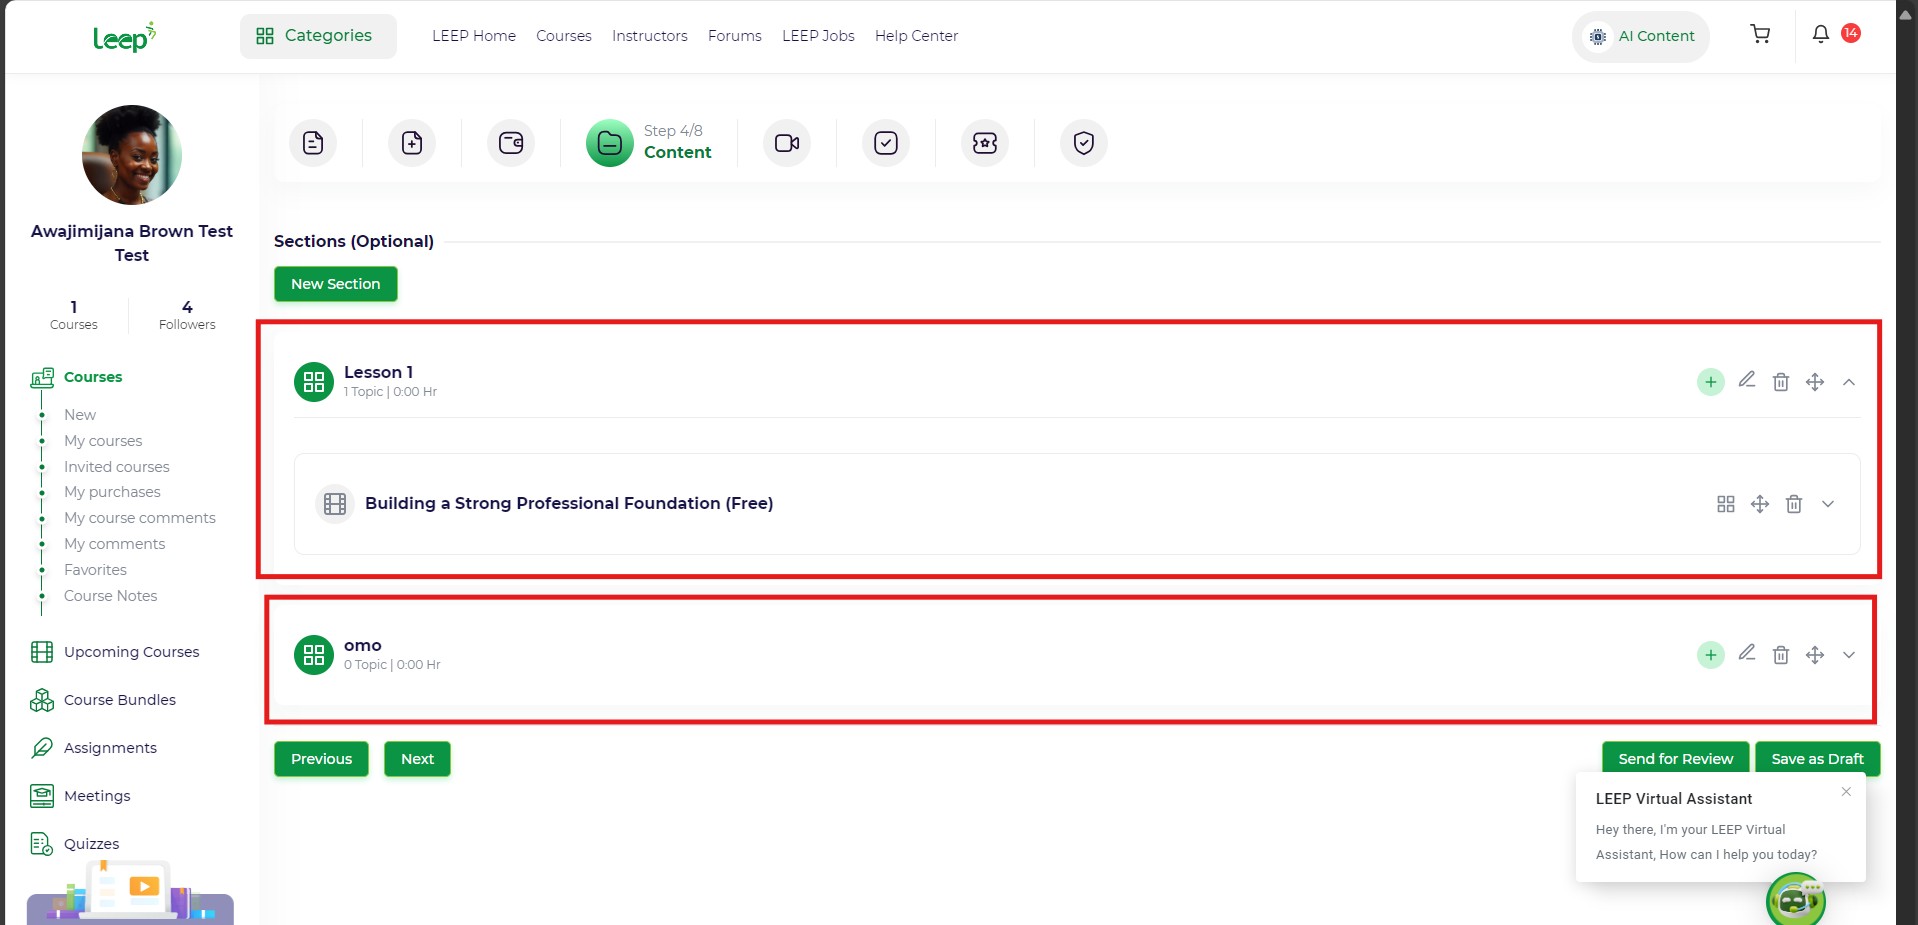Go to Forums in the top navigation

pyautogui.click(x=734, y=36)
